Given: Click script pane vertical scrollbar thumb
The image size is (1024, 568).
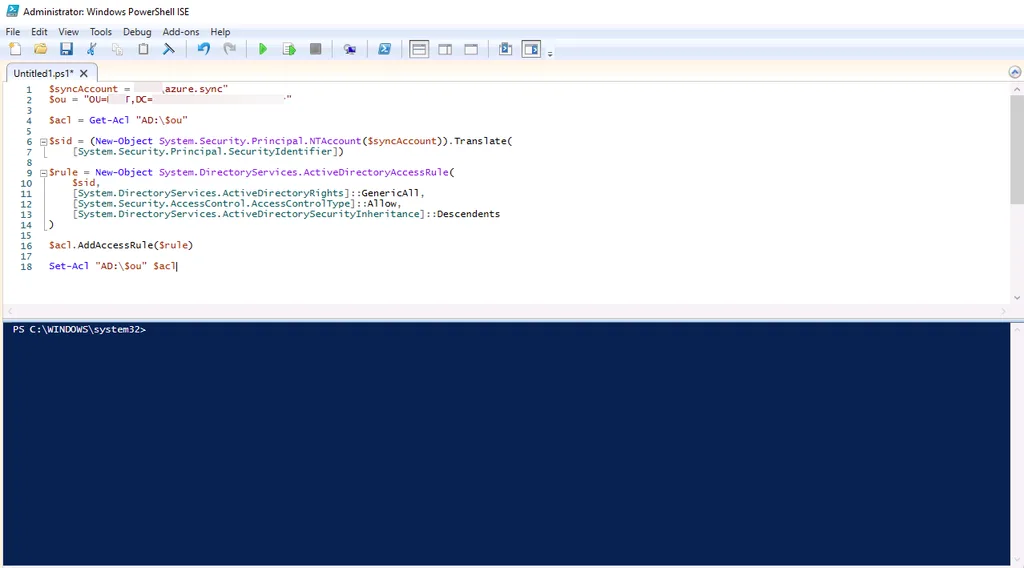Looking at the screenshot, I should 1017,150.
